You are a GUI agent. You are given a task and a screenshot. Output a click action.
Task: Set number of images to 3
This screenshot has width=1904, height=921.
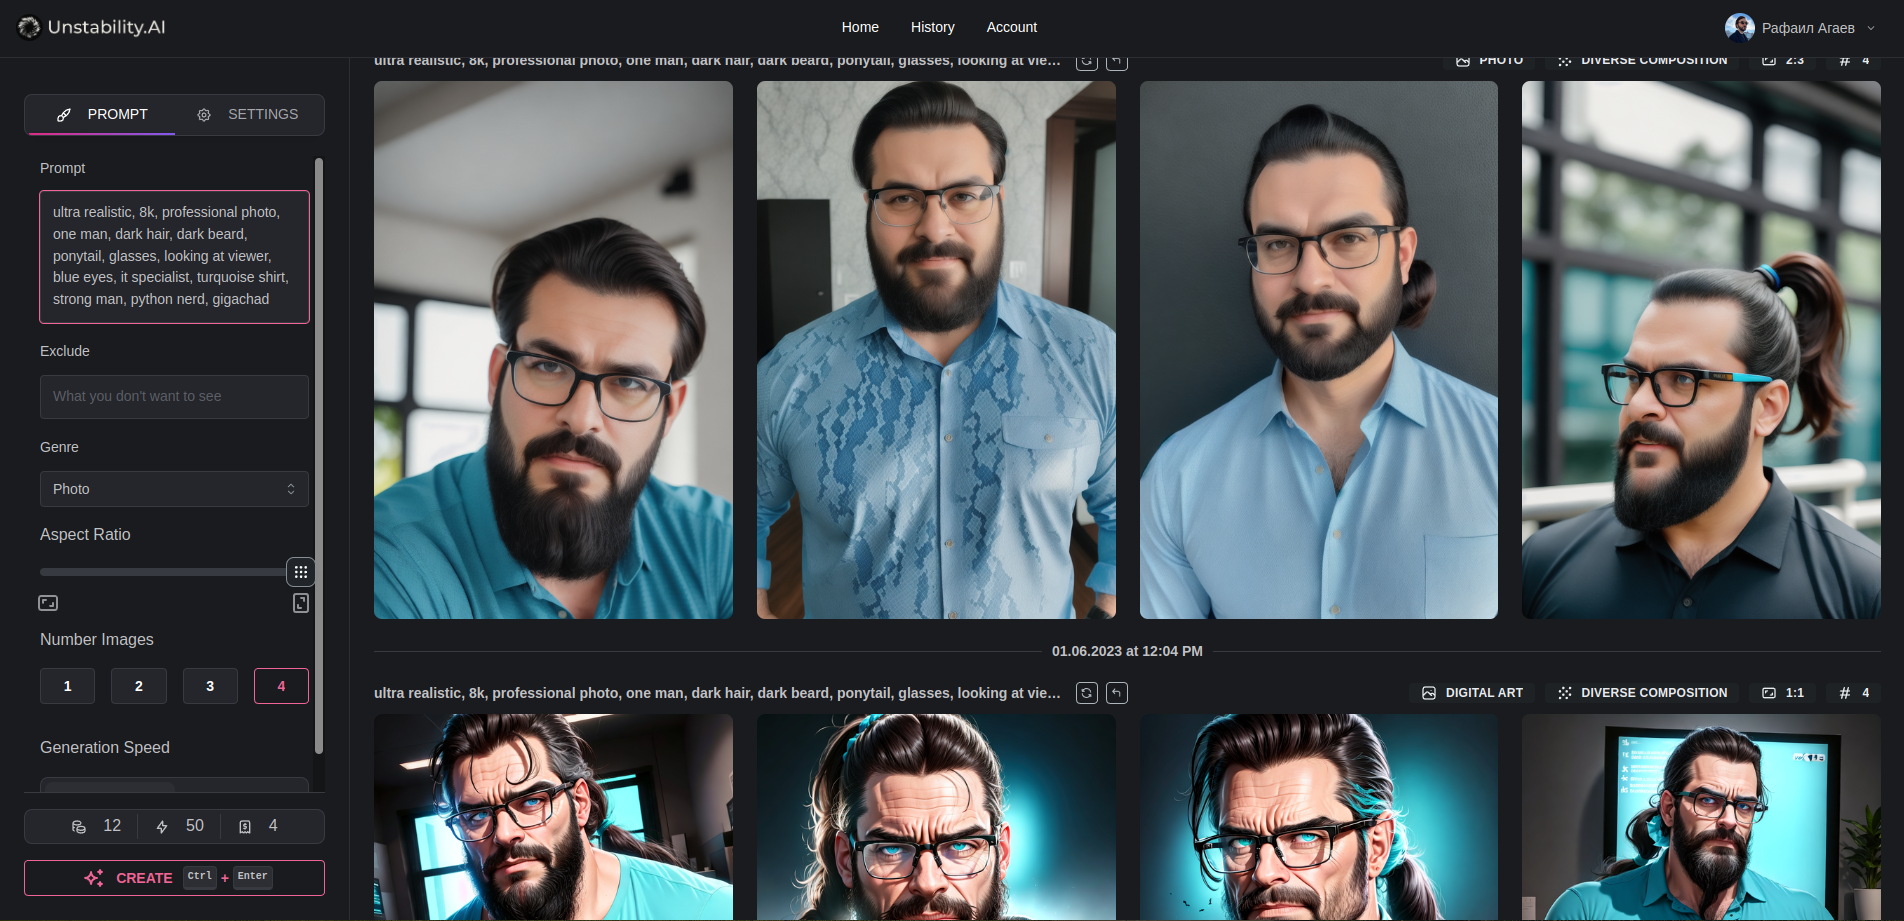tap(210, 686)
